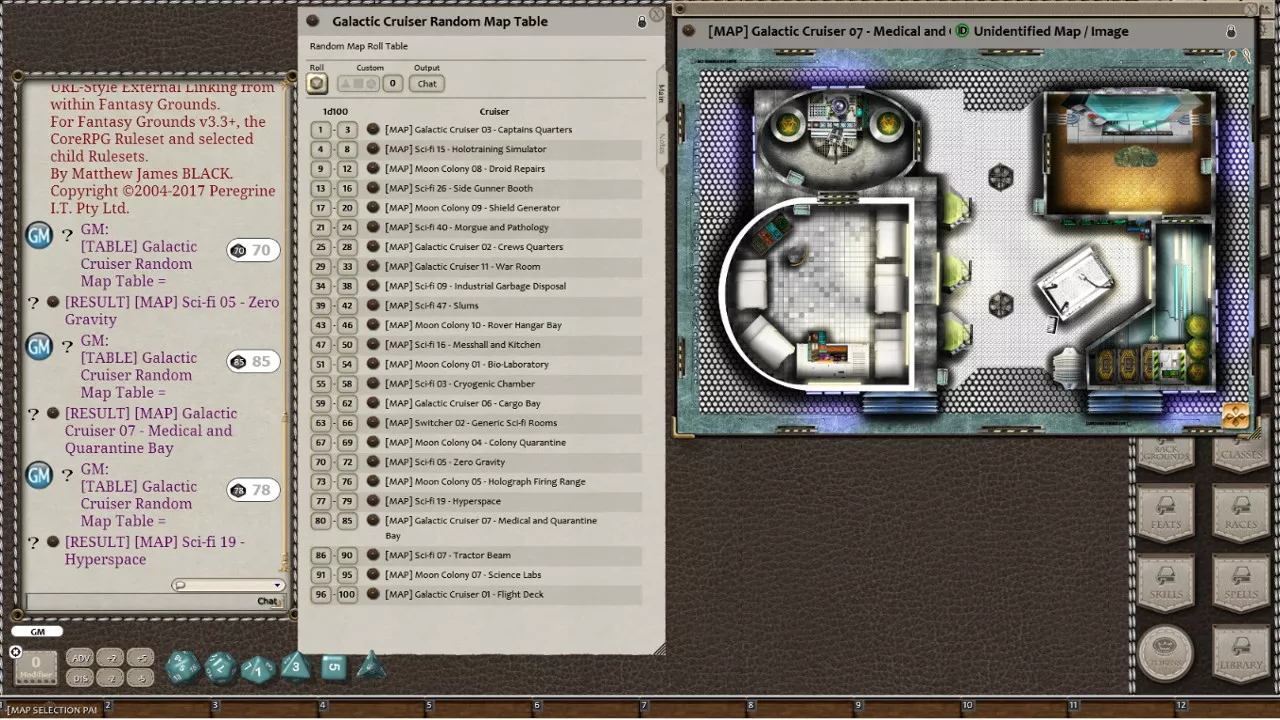
Task: Pick up the d6 die
Action: tap(334, 667)
